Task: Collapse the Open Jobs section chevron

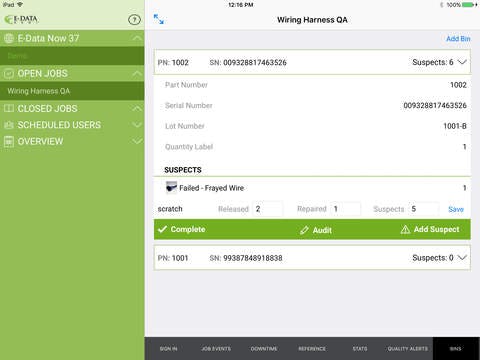Action: 137,73
